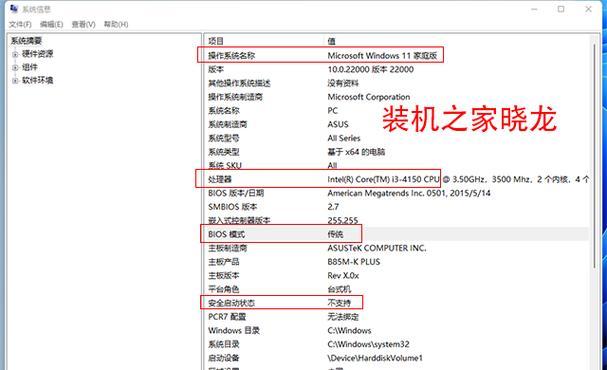
Task: Open the 帮助(H) menu
Action: (116, 24)
